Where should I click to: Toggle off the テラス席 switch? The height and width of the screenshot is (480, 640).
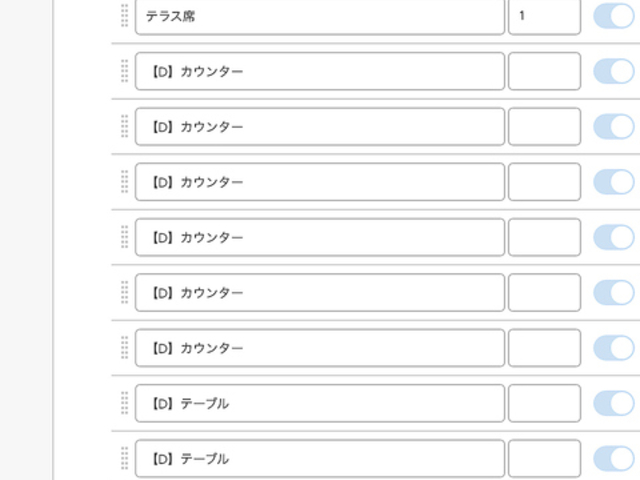[614, 16]
